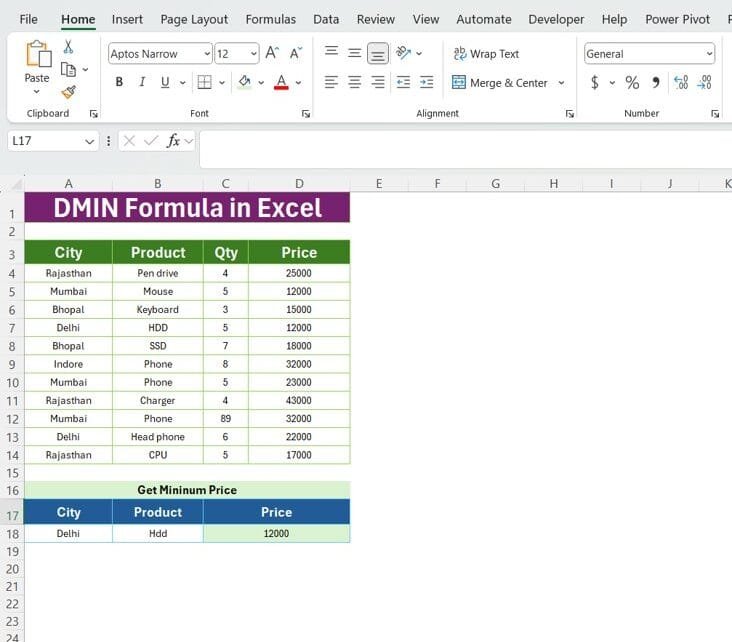Toggle Underline formatting
Image resolution: width=732 pixels, height=642 pixels.
pos(165,82)
